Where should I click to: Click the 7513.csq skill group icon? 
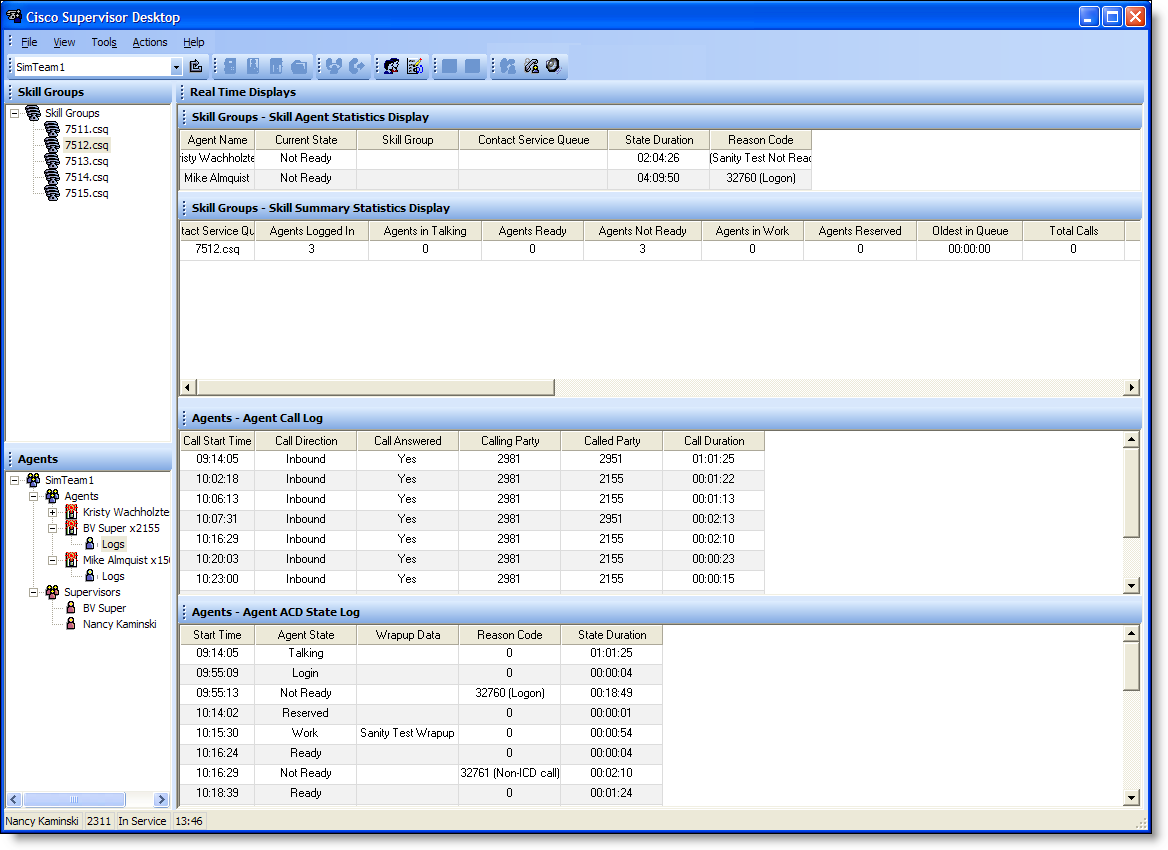51,161
